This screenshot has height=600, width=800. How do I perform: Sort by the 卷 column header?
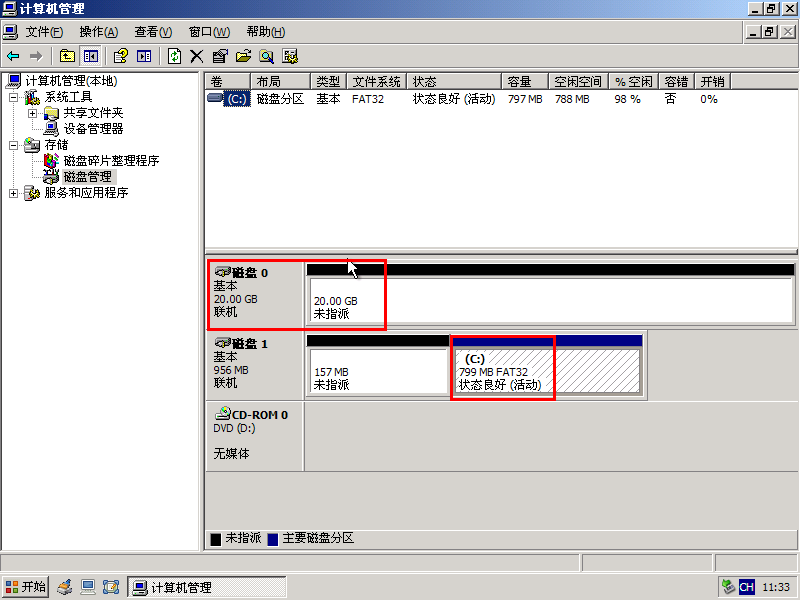tap(228, 82)
